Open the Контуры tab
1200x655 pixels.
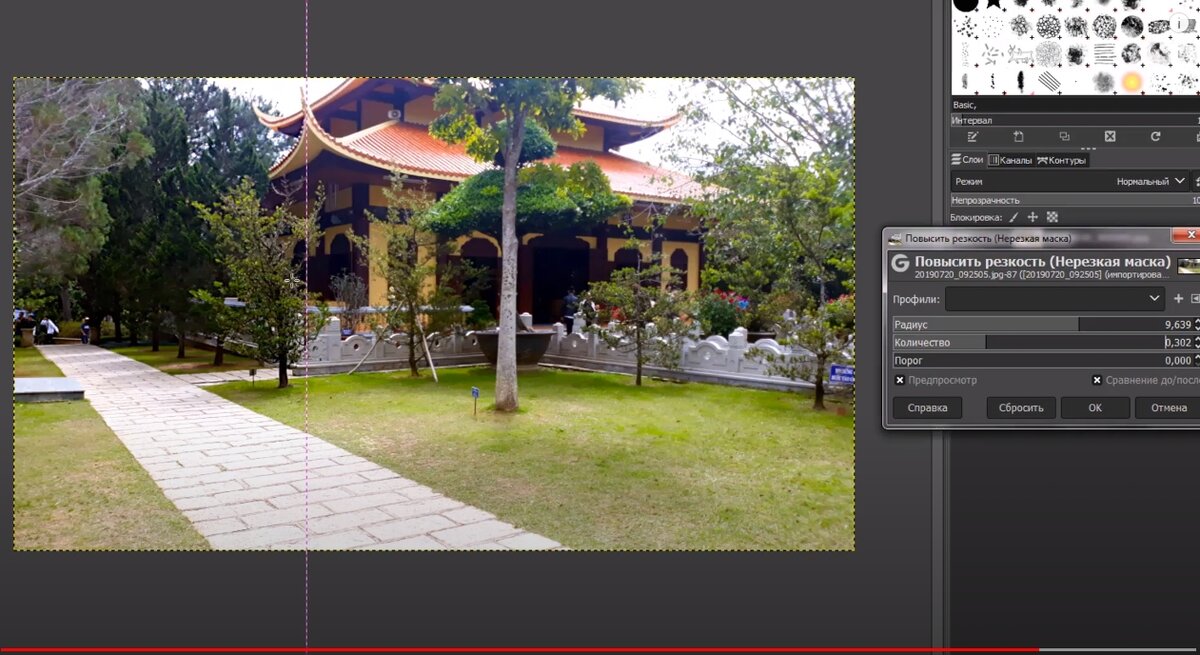pyautogui.click(x=1062, y=160)
